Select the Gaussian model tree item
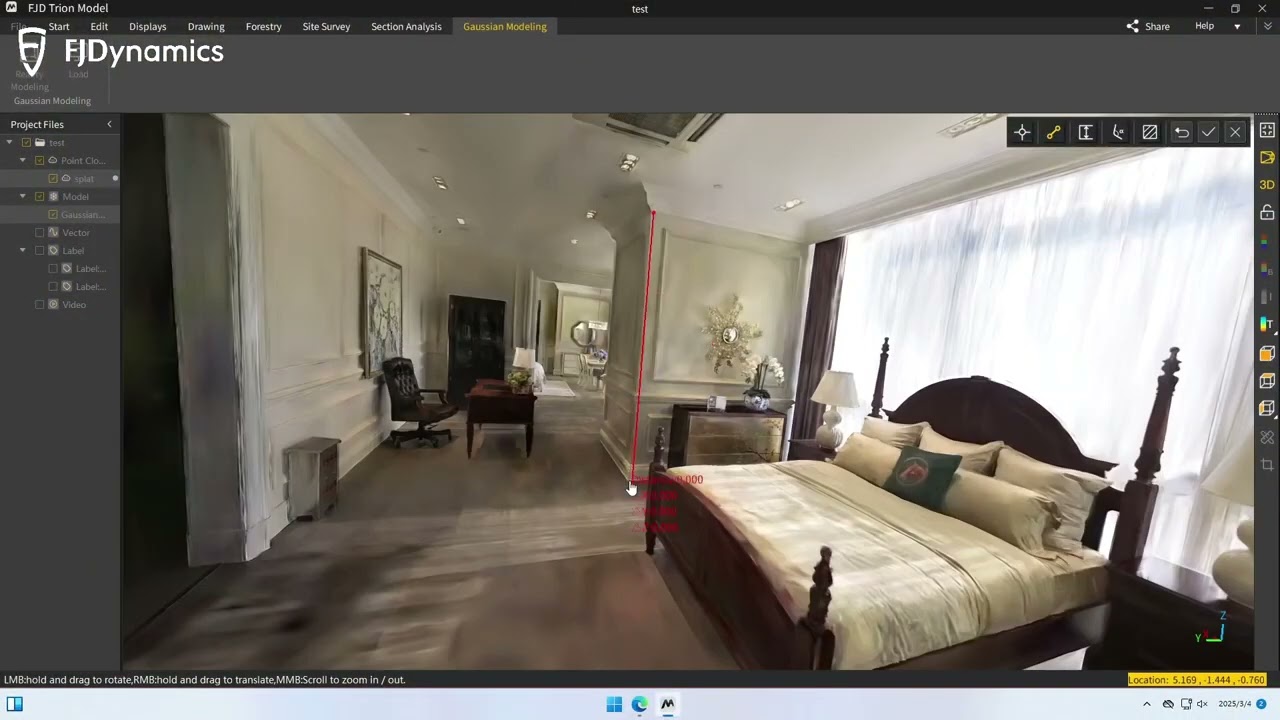 point(60,215)
